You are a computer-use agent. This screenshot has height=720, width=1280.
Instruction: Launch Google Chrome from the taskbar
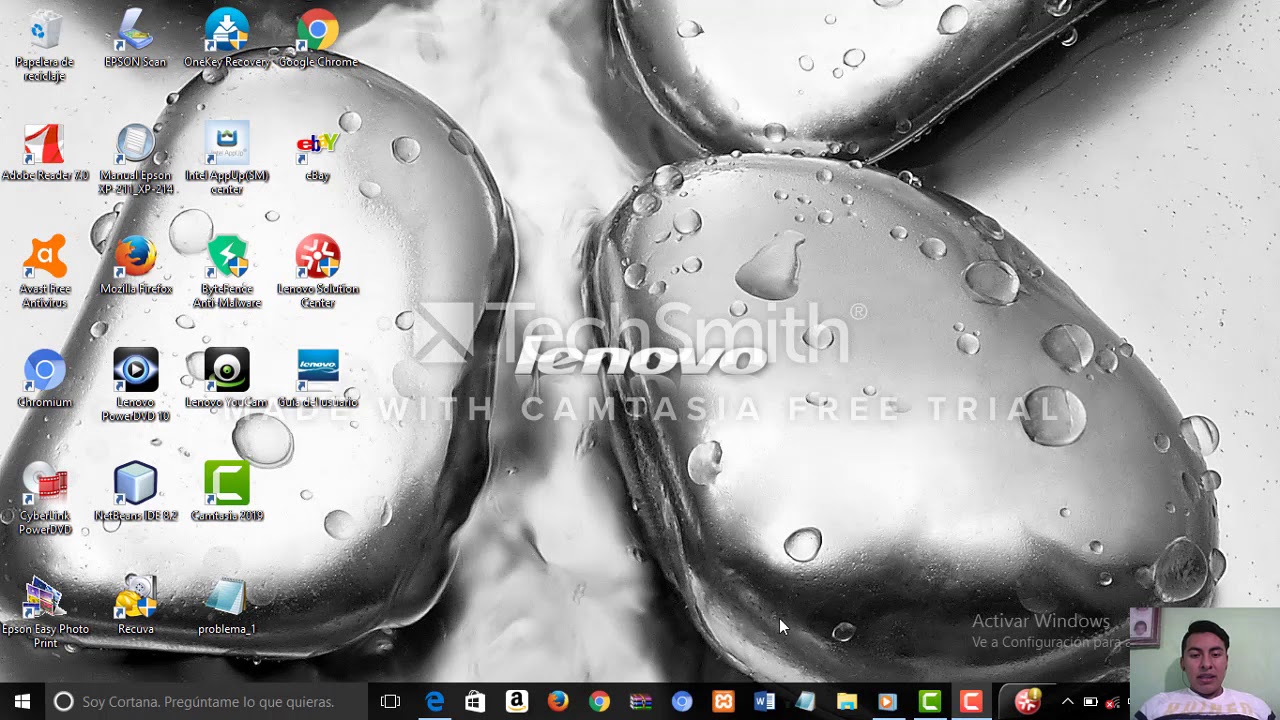[x=599, y=701]
